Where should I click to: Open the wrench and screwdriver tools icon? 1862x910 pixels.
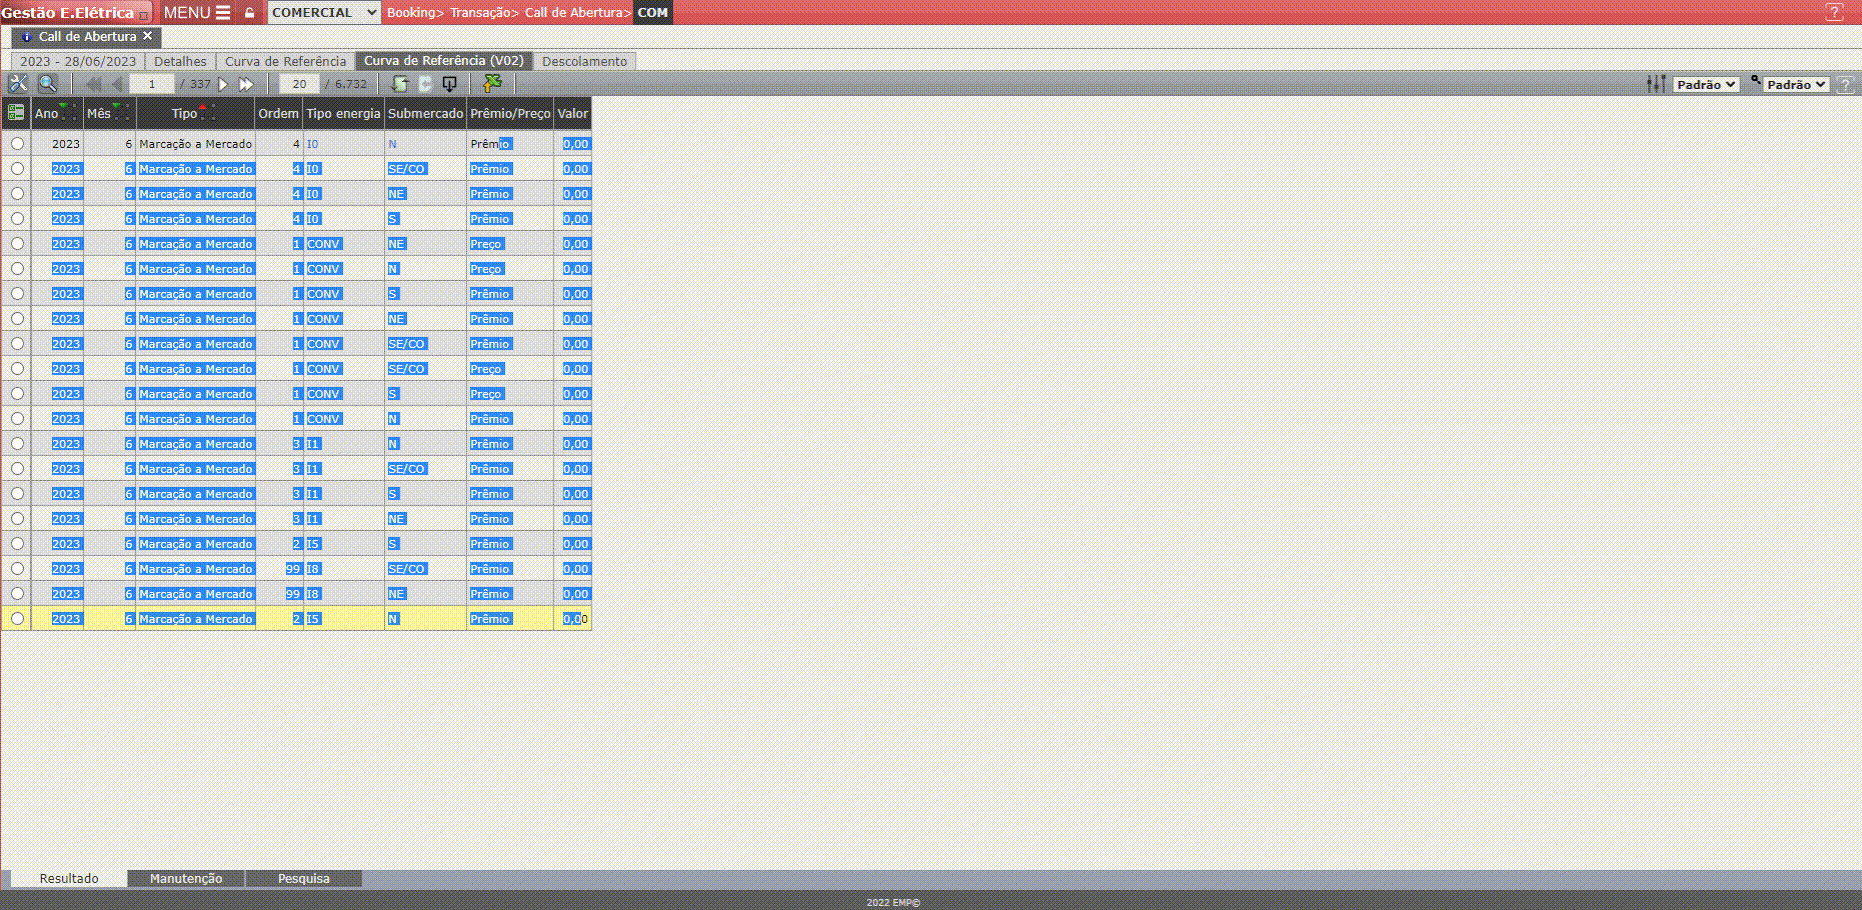pyautogui.click(x=18, y=84)
